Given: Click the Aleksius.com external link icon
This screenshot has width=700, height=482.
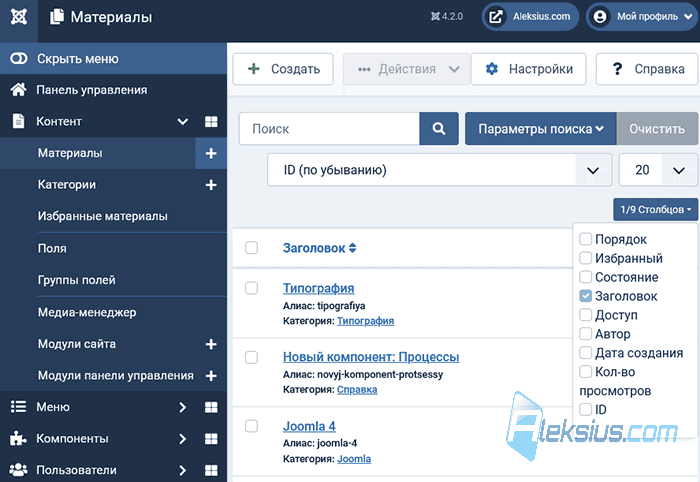Looking at the screenshot, I should tap(496, 17).
